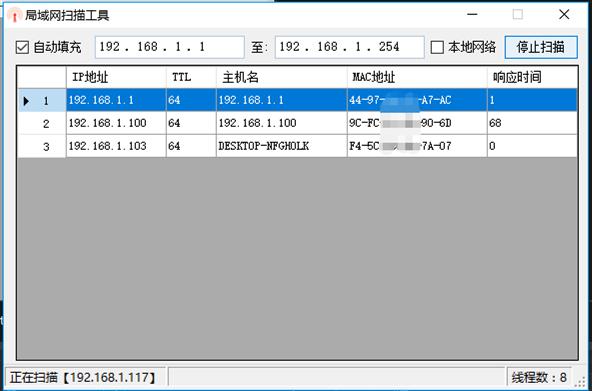592x391 pixels.
Task: Click the row selector arrow for row 1
Action: (26, 101)
